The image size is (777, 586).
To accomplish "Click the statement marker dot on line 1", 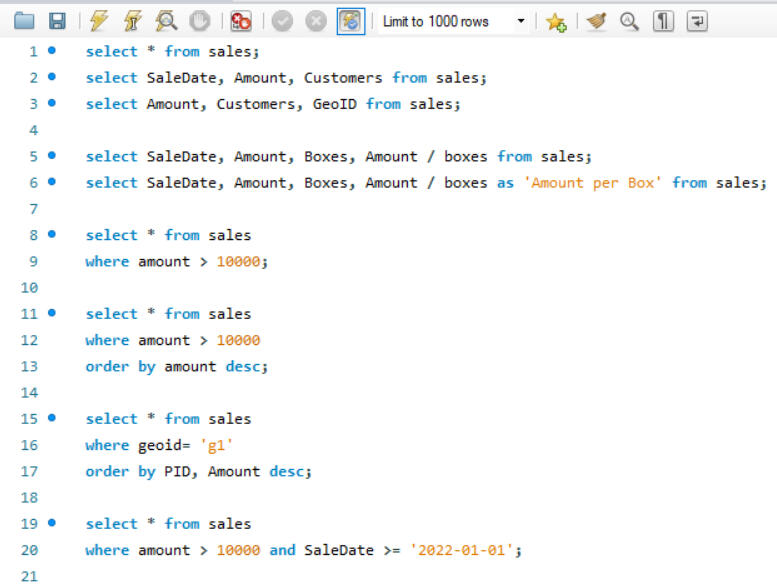I will pos(52,50).
